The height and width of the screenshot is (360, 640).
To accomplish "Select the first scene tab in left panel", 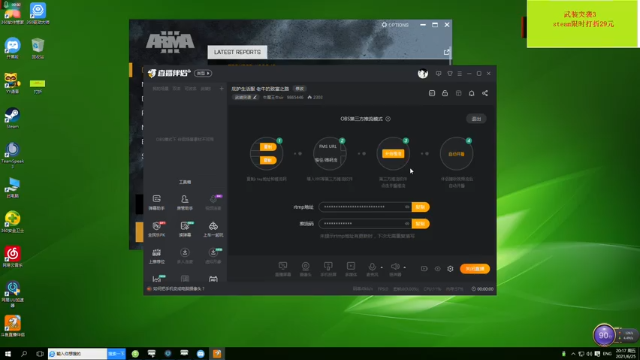I will (160, 89).
